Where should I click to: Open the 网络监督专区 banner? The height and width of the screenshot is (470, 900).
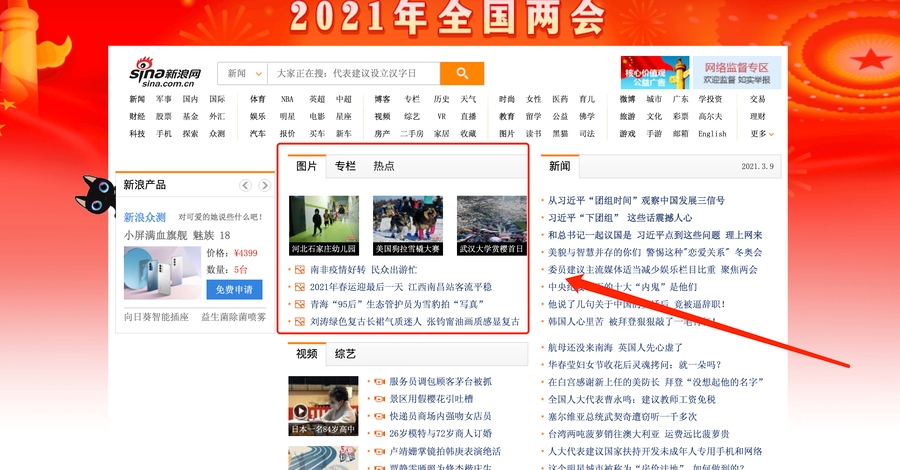point(736,73)
